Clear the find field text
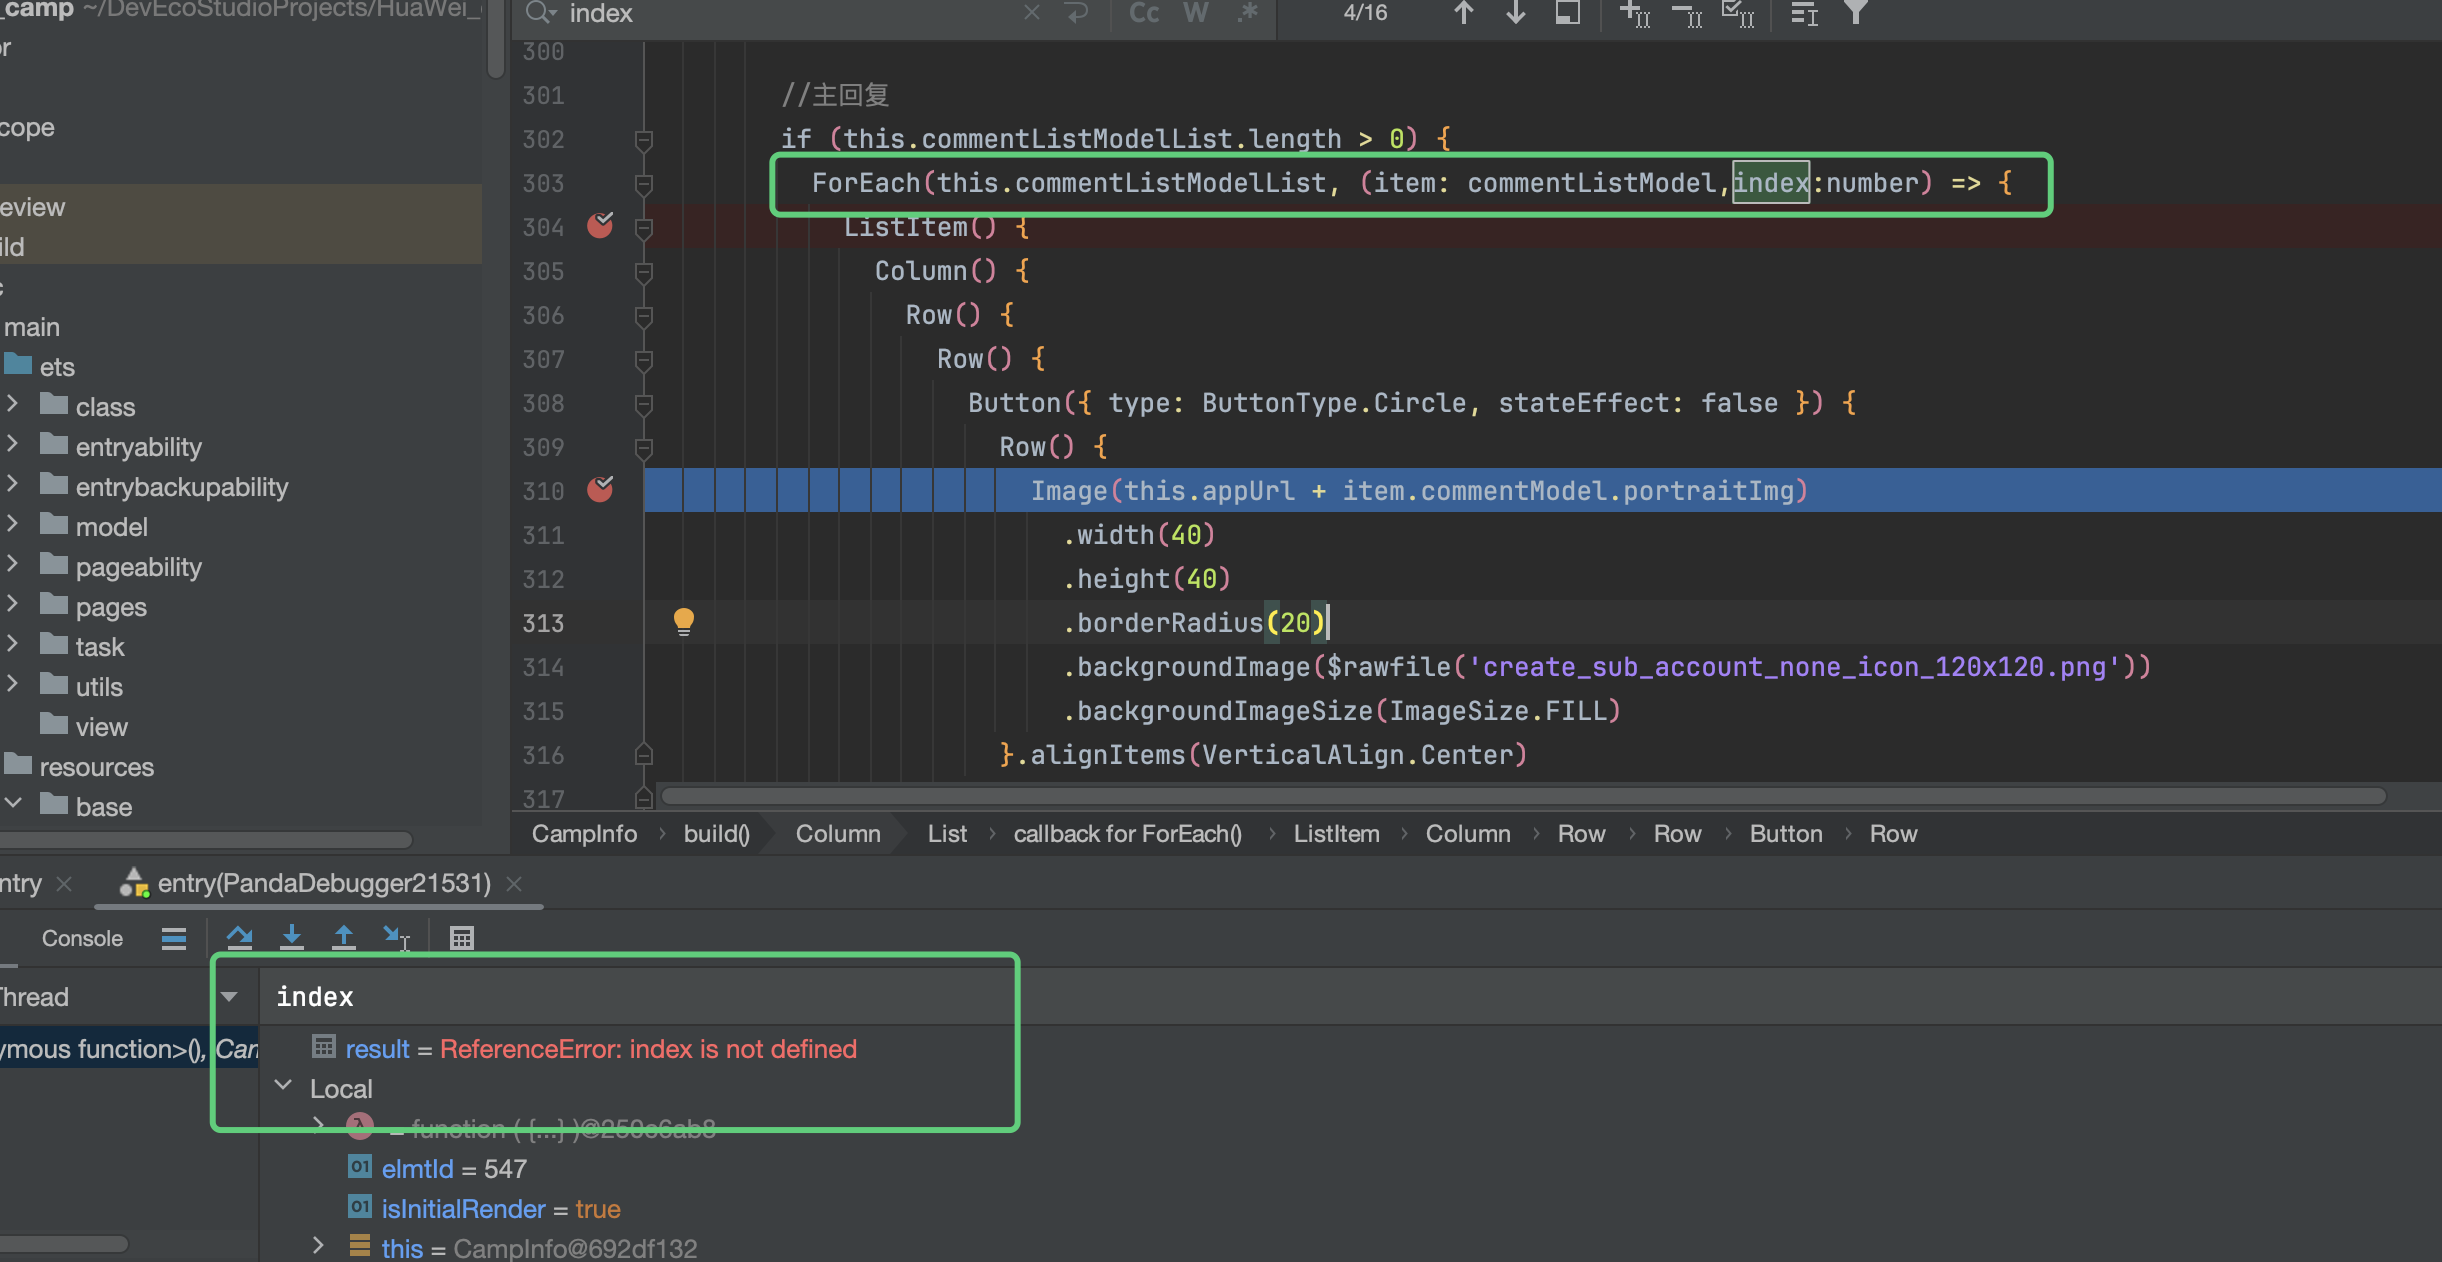Image resolution: width=2442 pixels, height=1262 pixels. tap(1031, 13)
